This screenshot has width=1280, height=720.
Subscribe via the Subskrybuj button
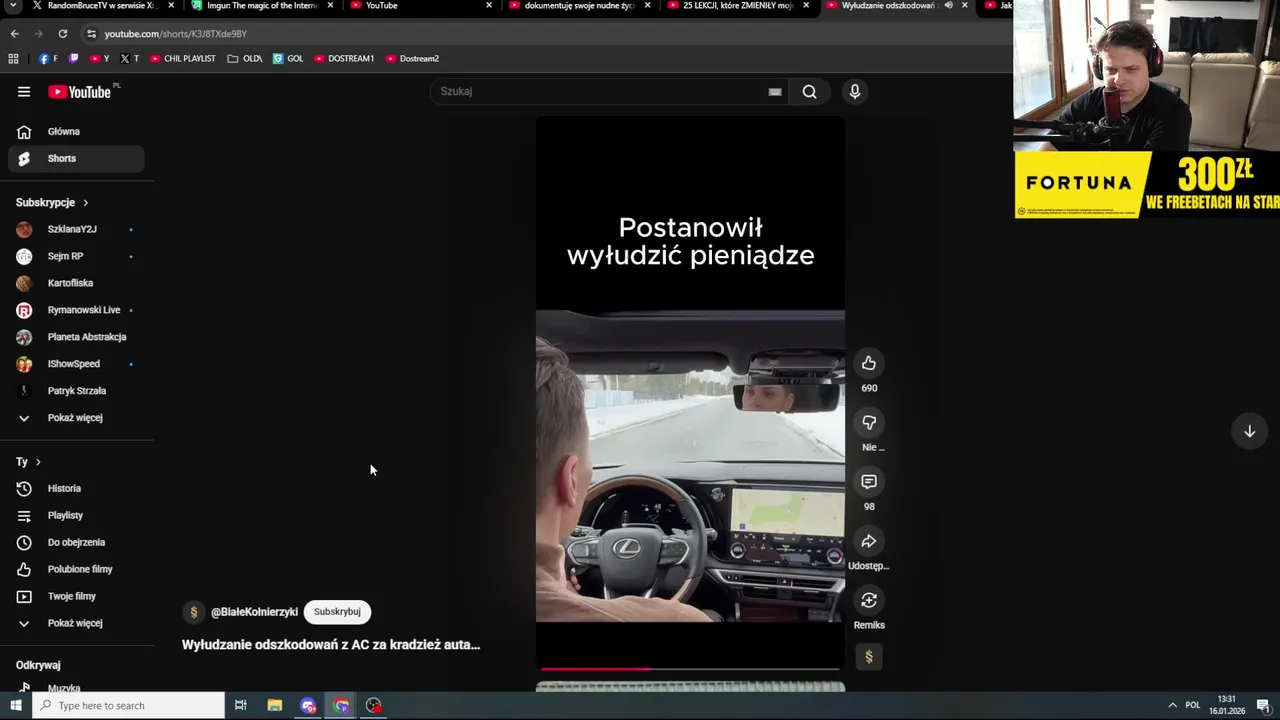pyautogui.click(x=337, y=612)
